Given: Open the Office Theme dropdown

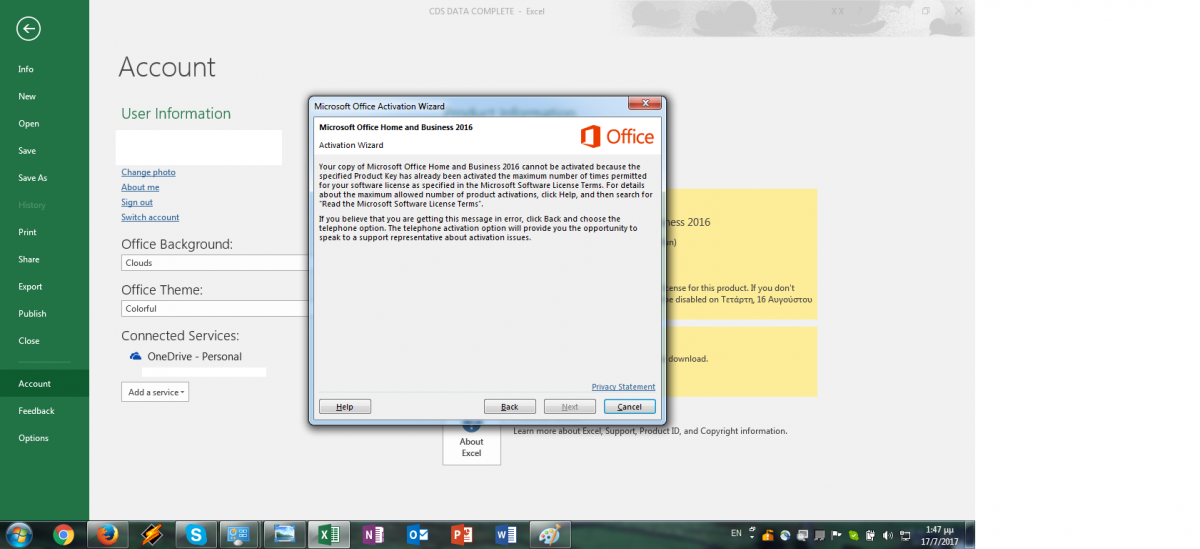Looking at the screenshot, I should point(214,309).
